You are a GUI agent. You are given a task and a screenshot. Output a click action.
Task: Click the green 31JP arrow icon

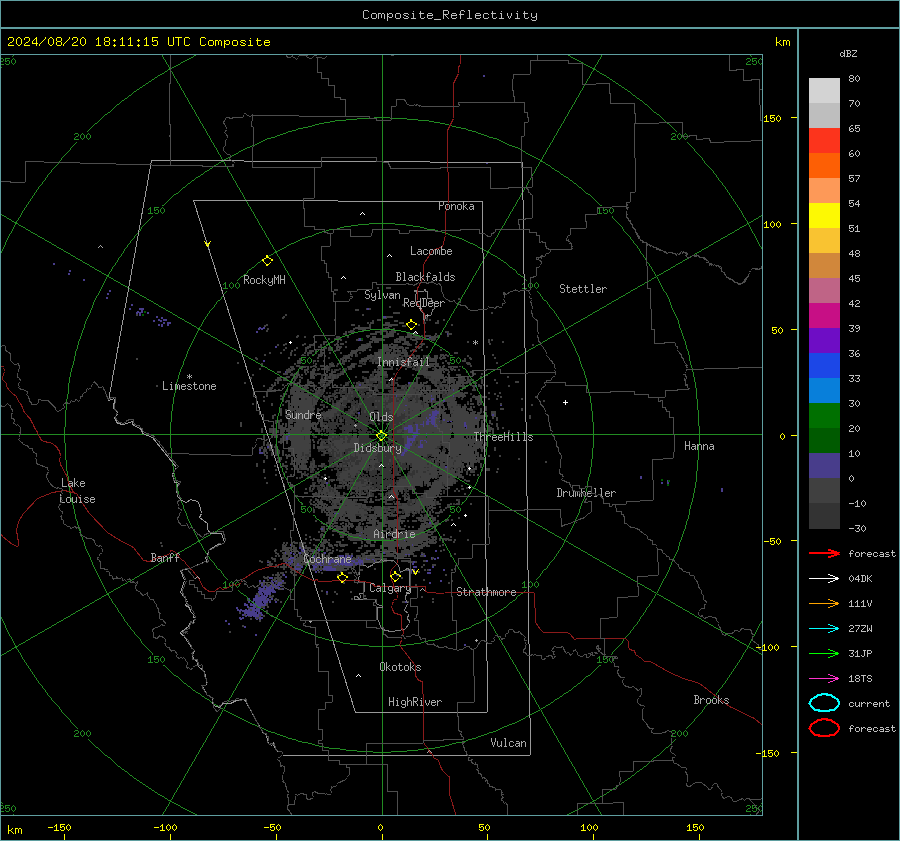[824, 653]
